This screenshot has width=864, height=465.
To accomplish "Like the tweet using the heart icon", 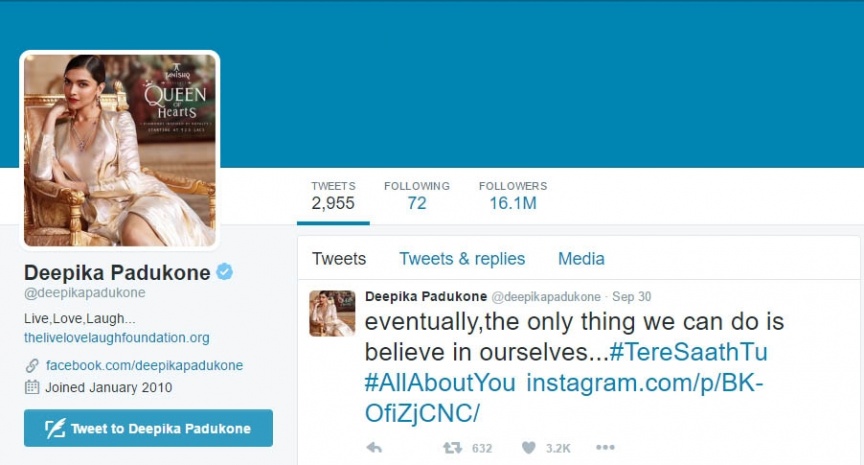I will point(528,448).
